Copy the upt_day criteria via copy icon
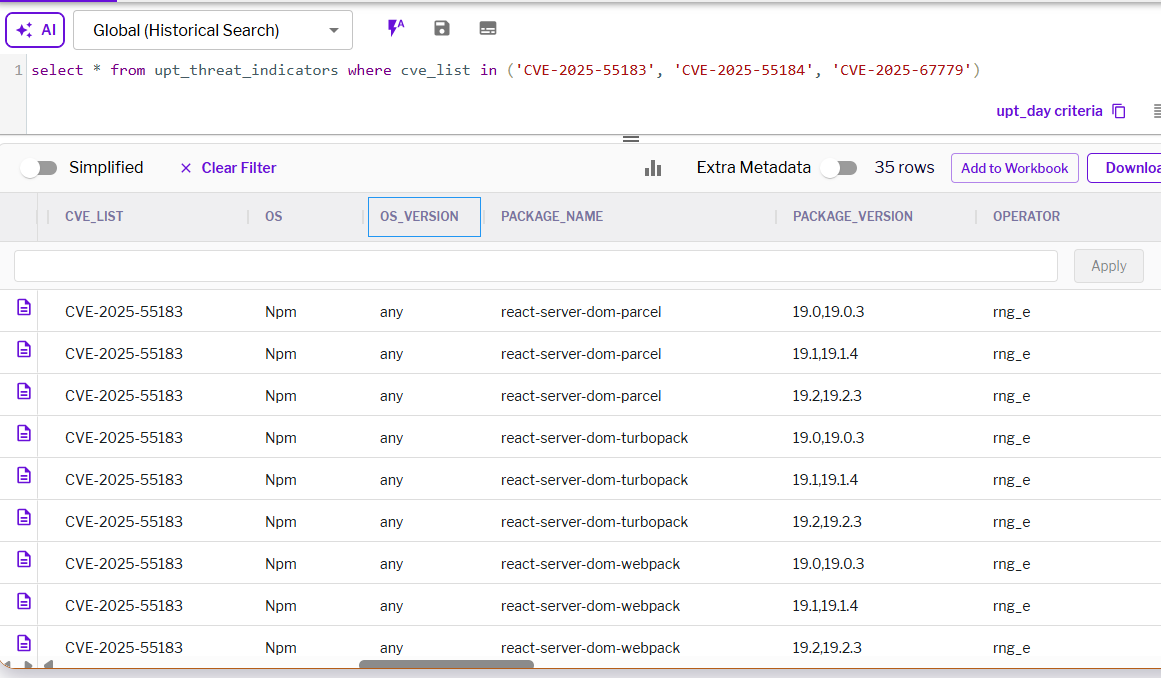 [x=1119, y=111]
